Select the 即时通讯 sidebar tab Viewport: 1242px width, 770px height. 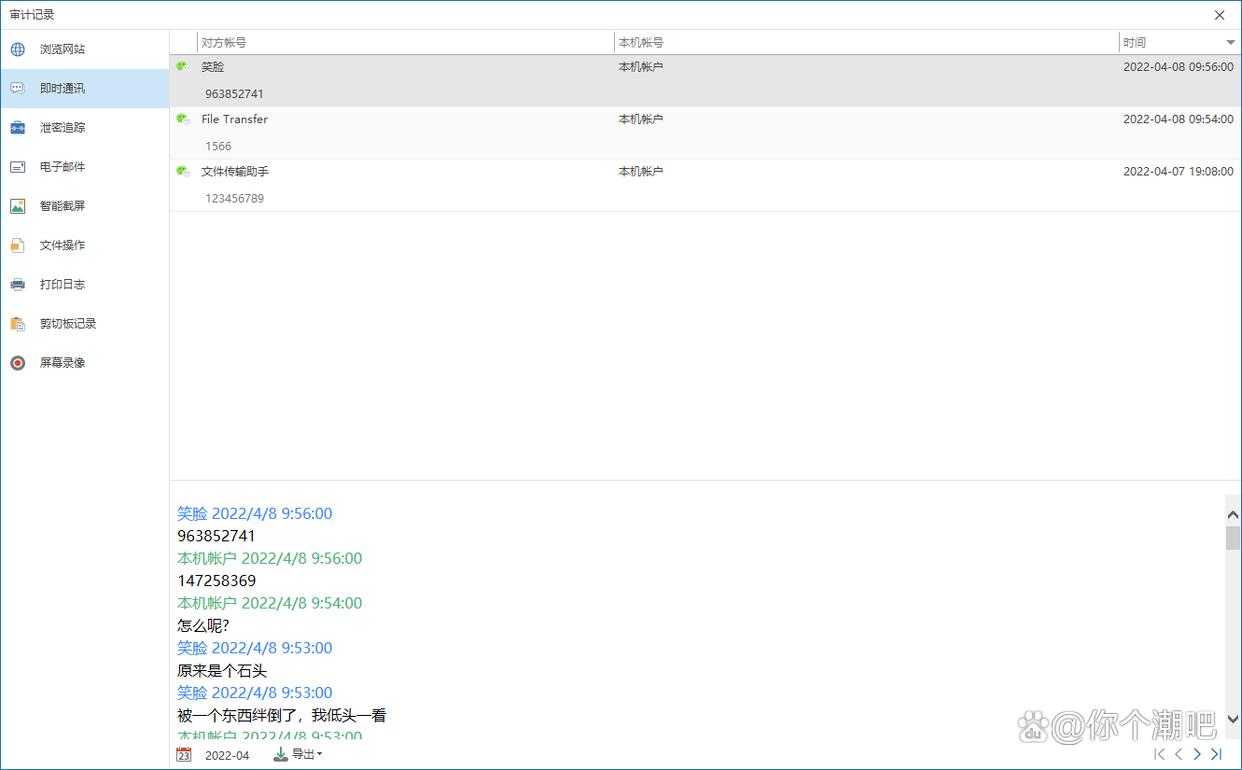pos(84,88)
